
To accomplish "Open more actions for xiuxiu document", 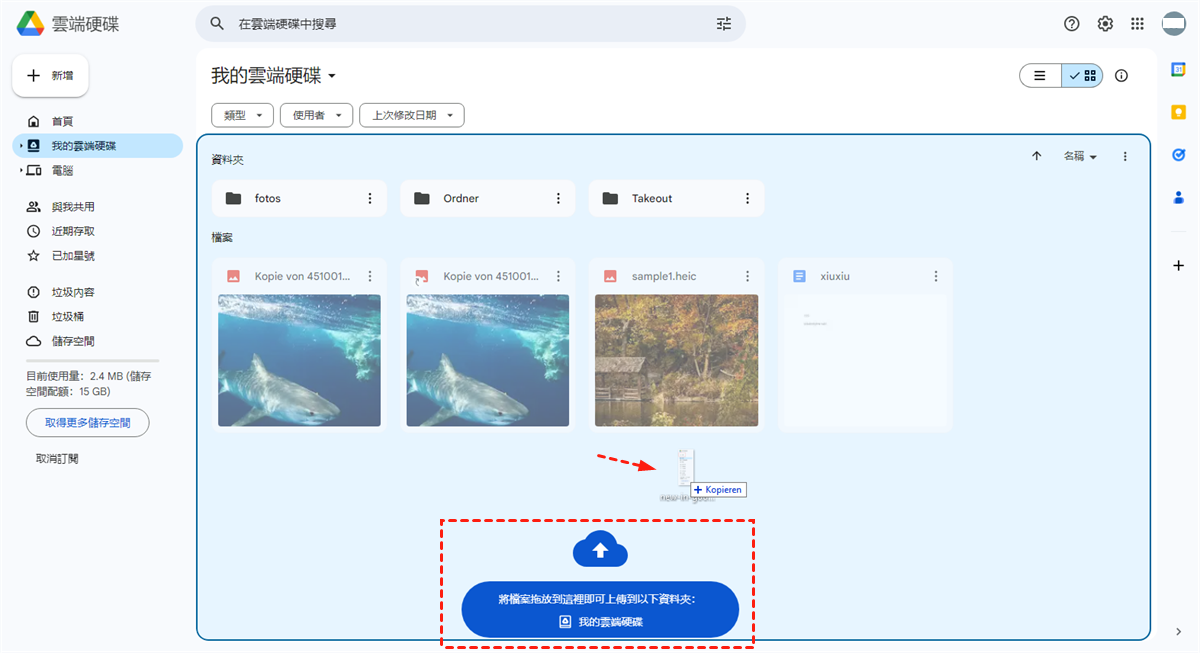I will 936,276.
